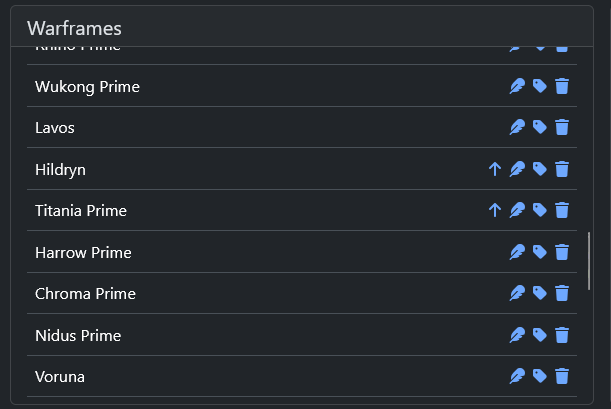This screenshot has width=611, height=409.
Task: Select the Lavos list entry
Action: click(x=55, y=128)
